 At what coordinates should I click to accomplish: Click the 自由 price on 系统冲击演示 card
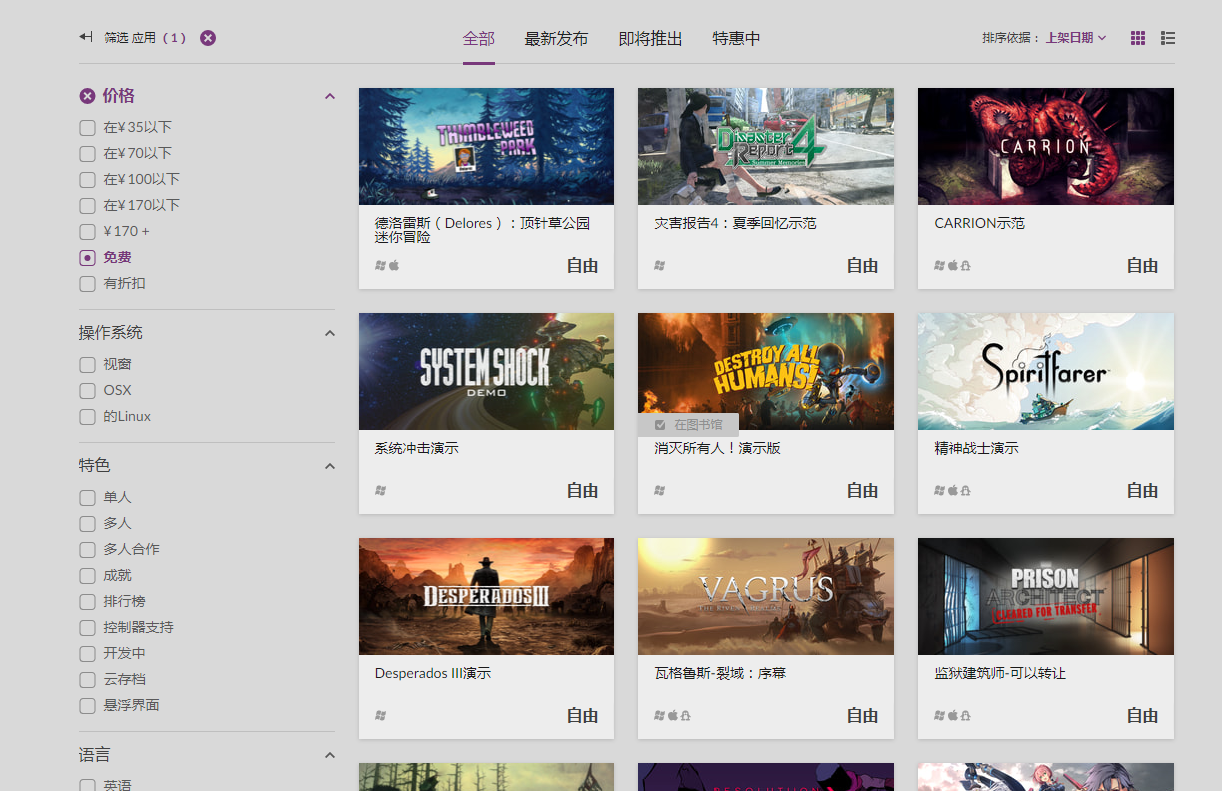(x=582, y=490)
